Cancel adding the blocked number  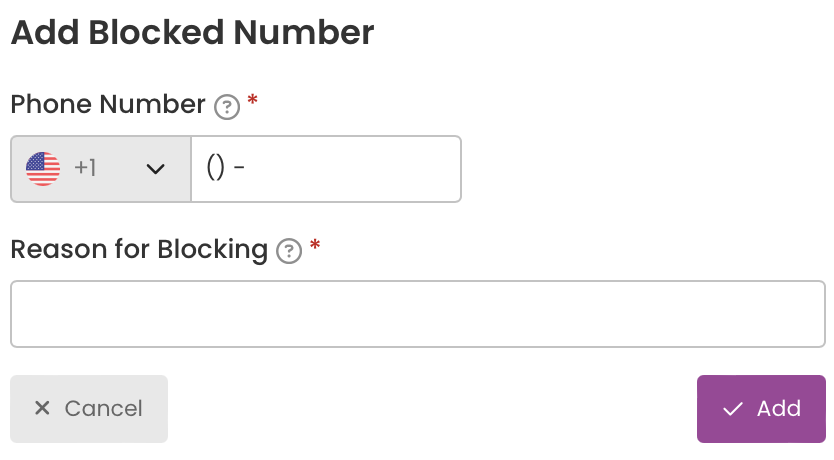pos(89,409)
